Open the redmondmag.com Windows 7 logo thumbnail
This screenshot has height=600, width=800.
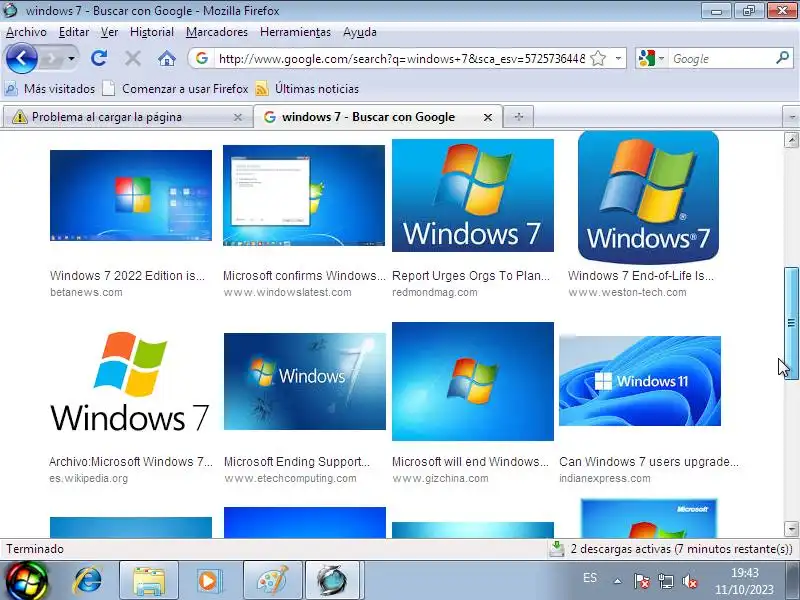pos(473,195)
